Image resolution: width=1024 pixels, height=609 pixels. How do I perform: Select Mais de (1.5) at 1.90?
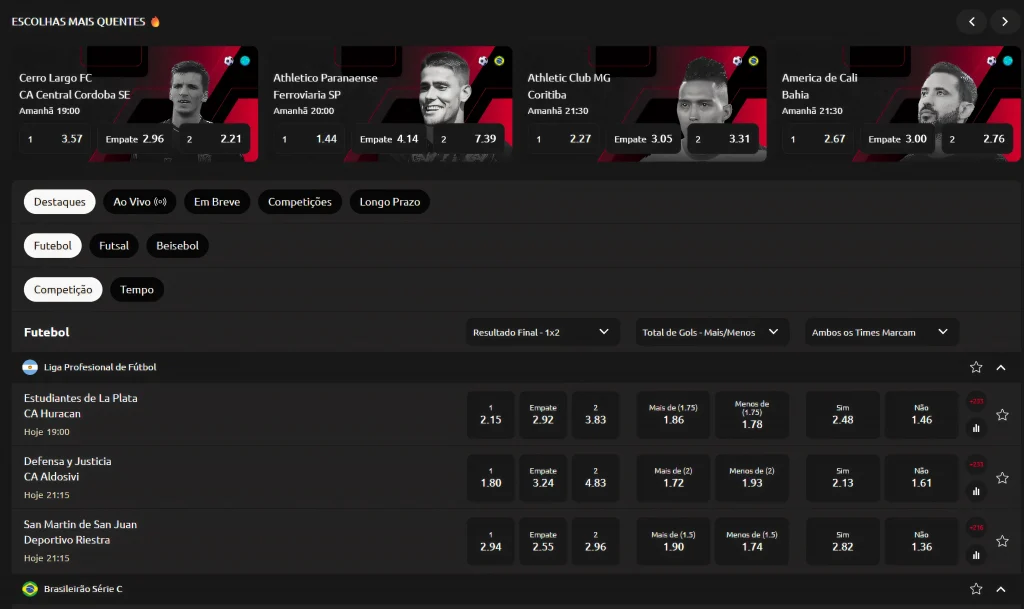click(673, 542)
